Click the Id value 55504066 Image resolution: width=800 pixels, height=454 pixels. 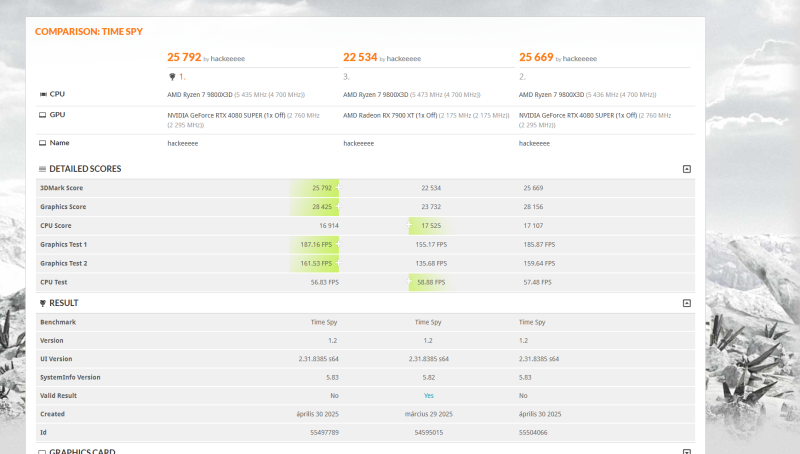tap(533, 432)
